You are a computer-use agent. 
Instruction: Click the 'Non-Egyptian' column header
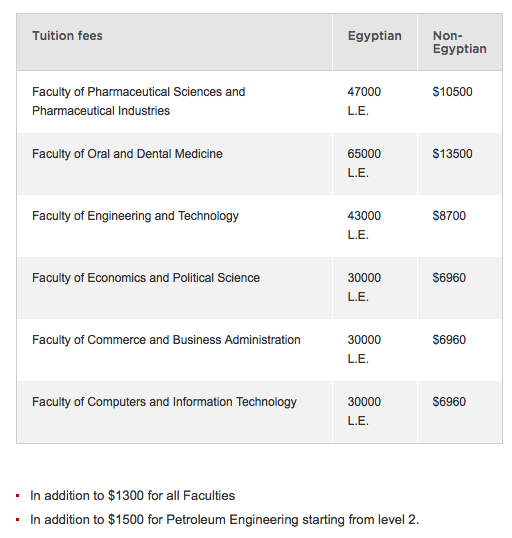click(x=459, y=42)
